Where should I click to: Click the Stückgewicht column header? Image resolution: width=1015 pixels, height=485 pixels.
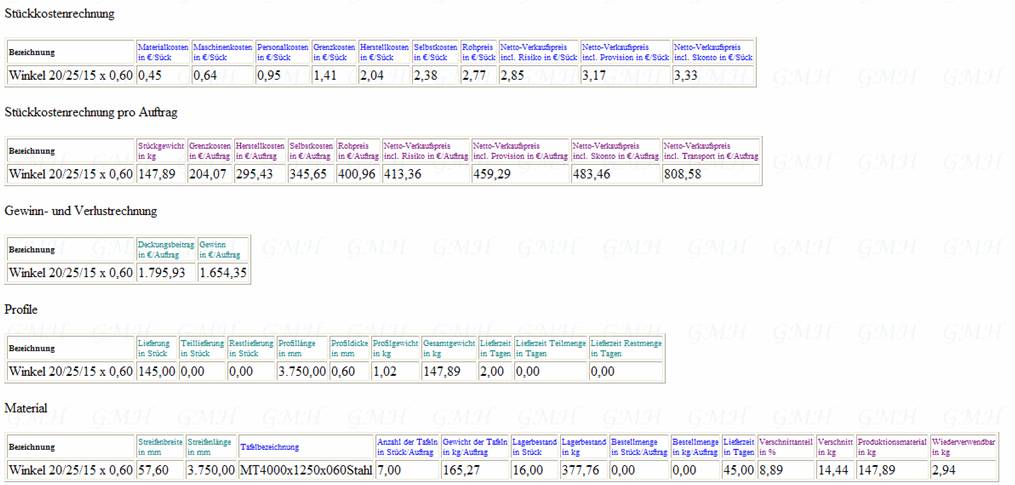[161, 151]
